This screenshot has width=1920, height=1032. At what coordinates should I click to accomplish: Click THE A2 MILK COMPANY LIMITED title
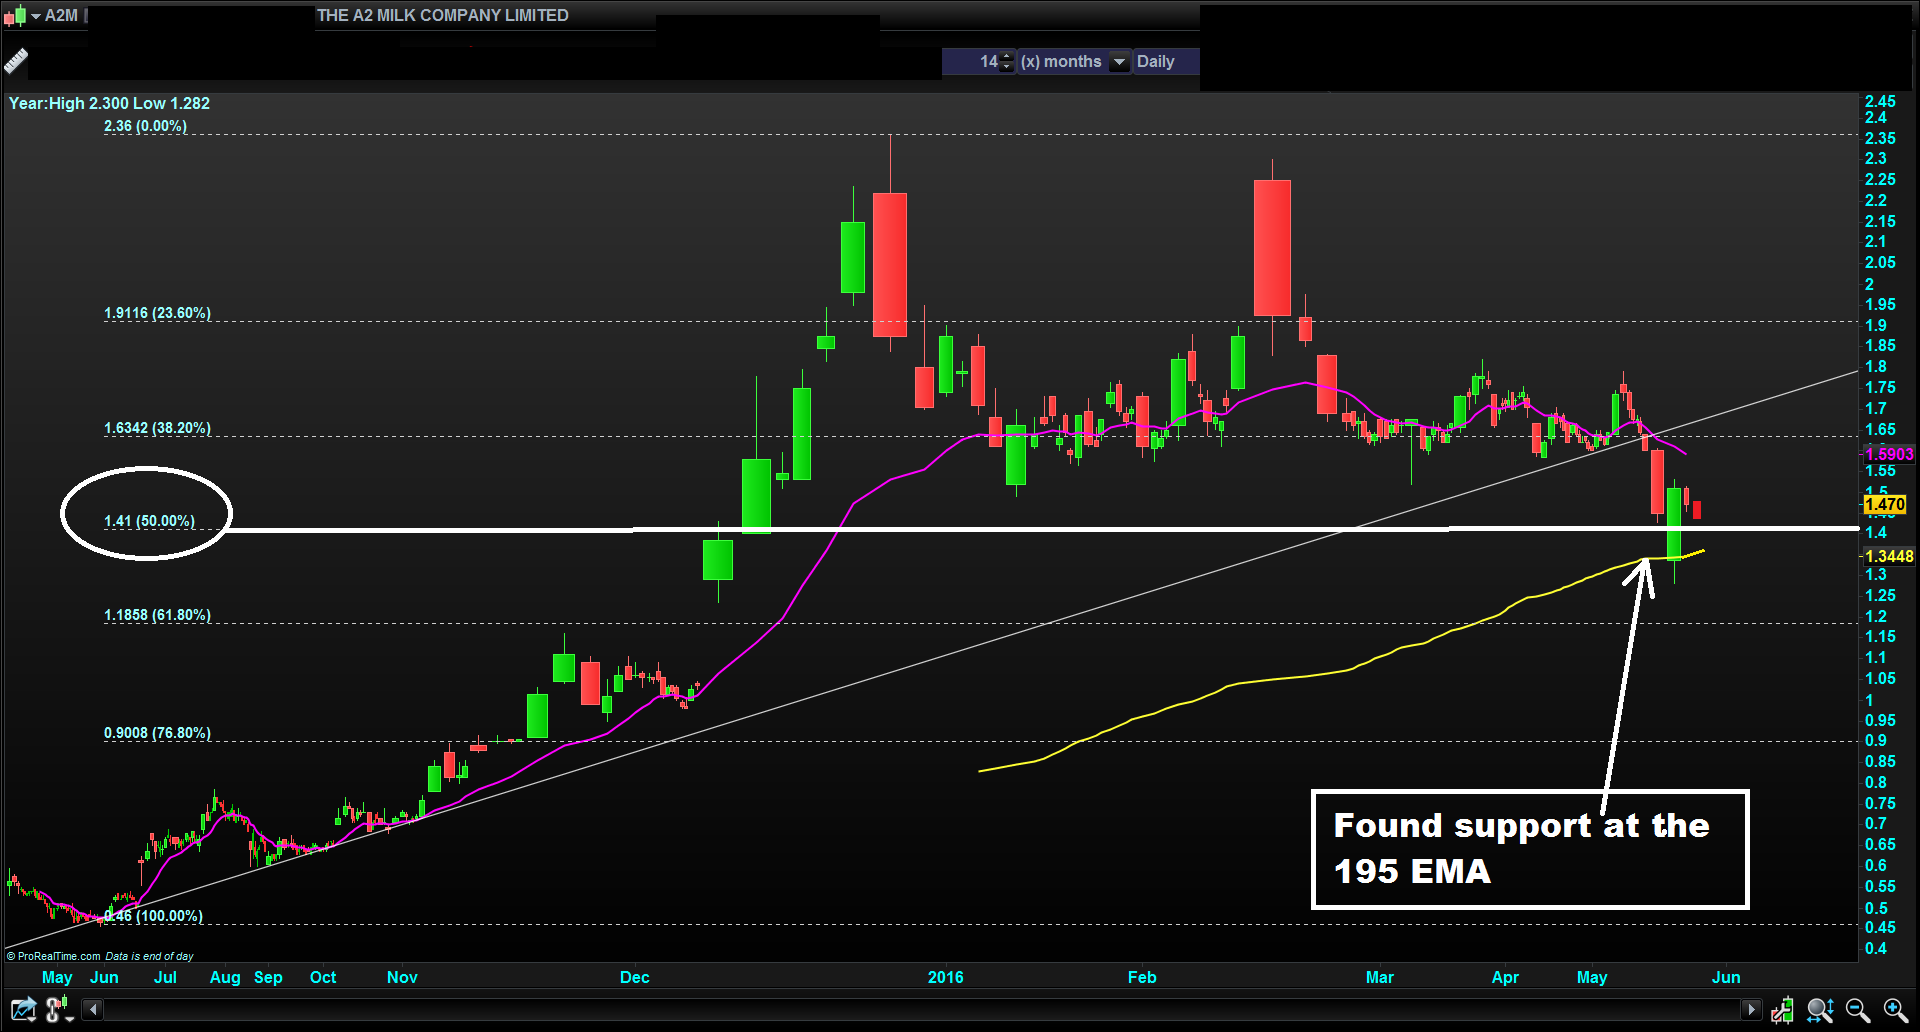coord(443,15)
